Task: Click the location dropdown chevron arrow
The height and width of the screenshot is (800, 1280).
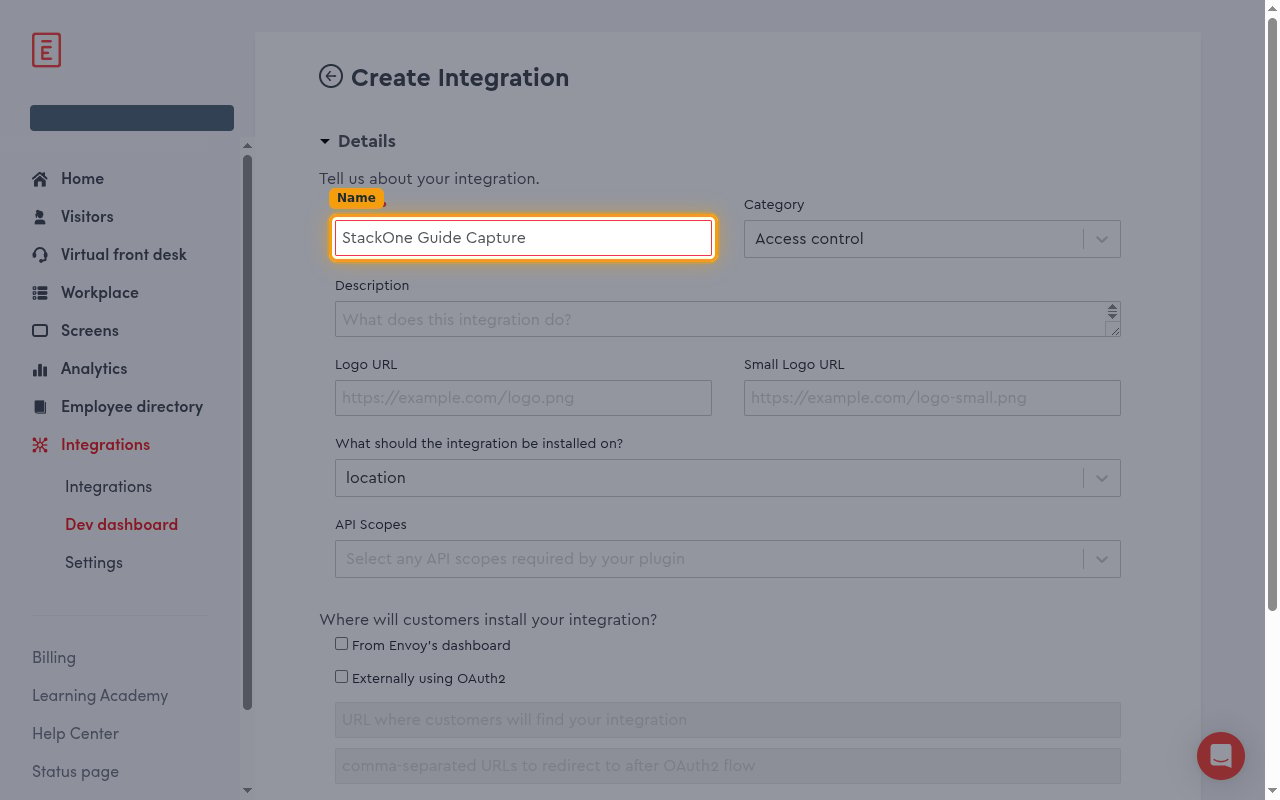Action: 1102,478
